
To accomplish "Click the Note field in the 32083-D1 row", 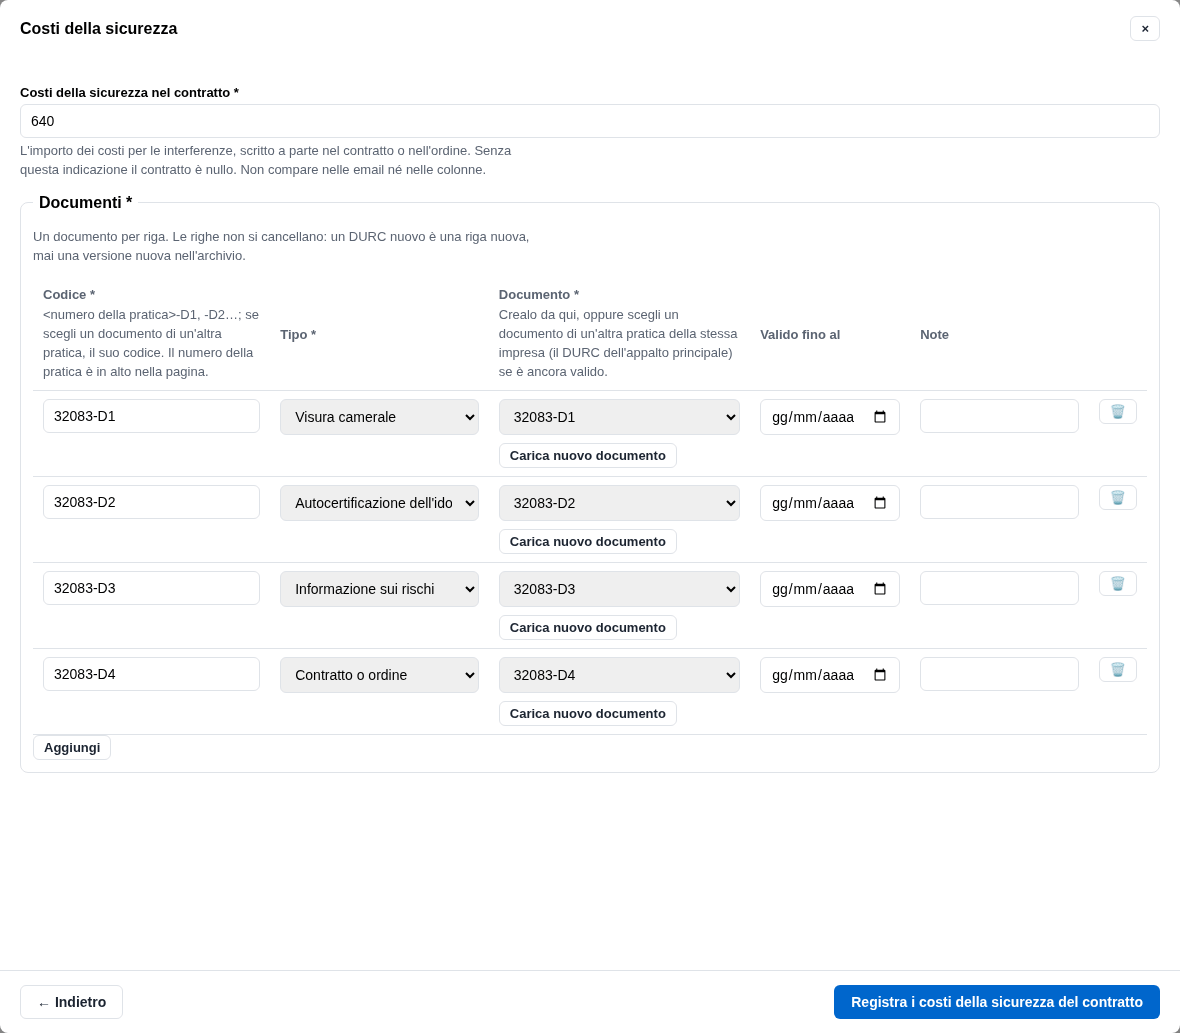I will (999, 416).
